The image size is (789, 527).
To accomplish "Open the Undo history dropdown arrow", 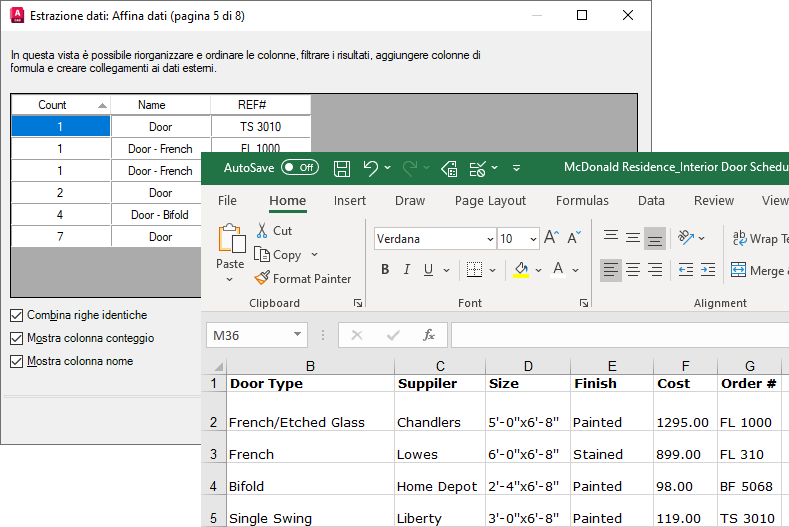I will tap(387, 168).
